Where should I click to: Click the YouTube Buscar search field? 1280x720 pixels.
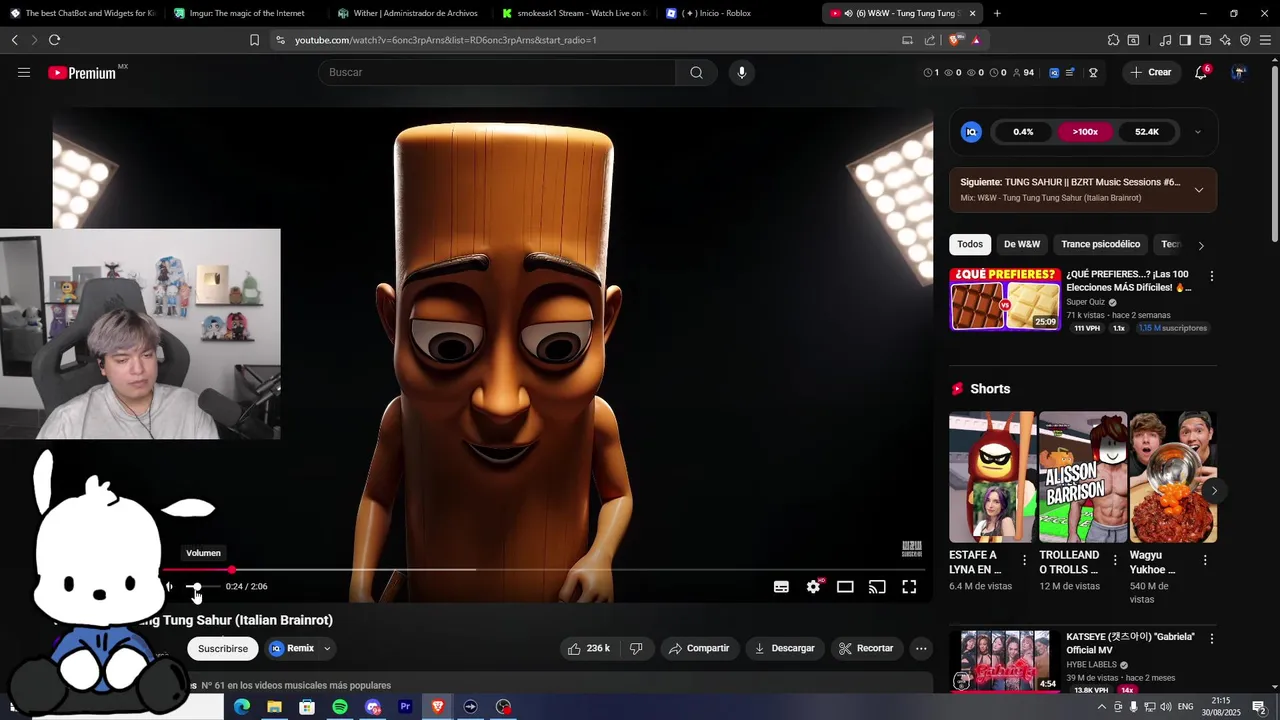tap(497, 72)
